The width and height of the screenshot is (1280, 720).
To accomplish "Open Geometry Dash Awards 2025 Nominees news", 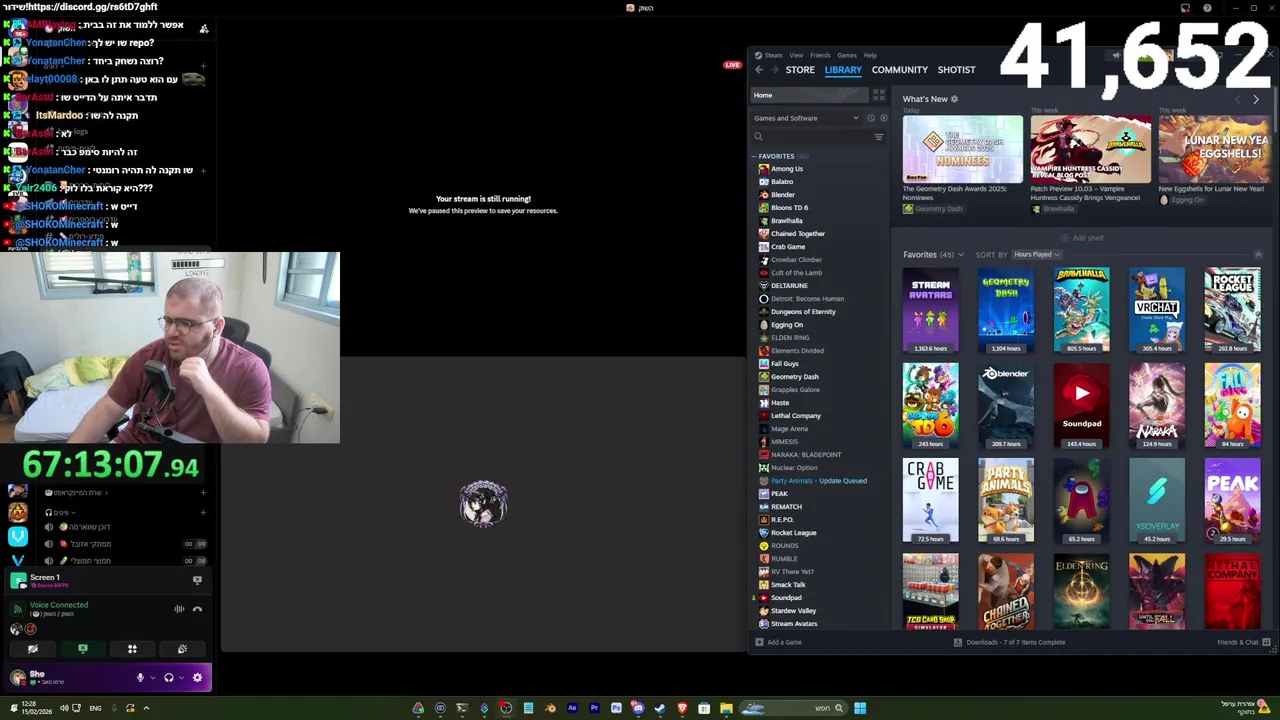I will pos(963,150).
